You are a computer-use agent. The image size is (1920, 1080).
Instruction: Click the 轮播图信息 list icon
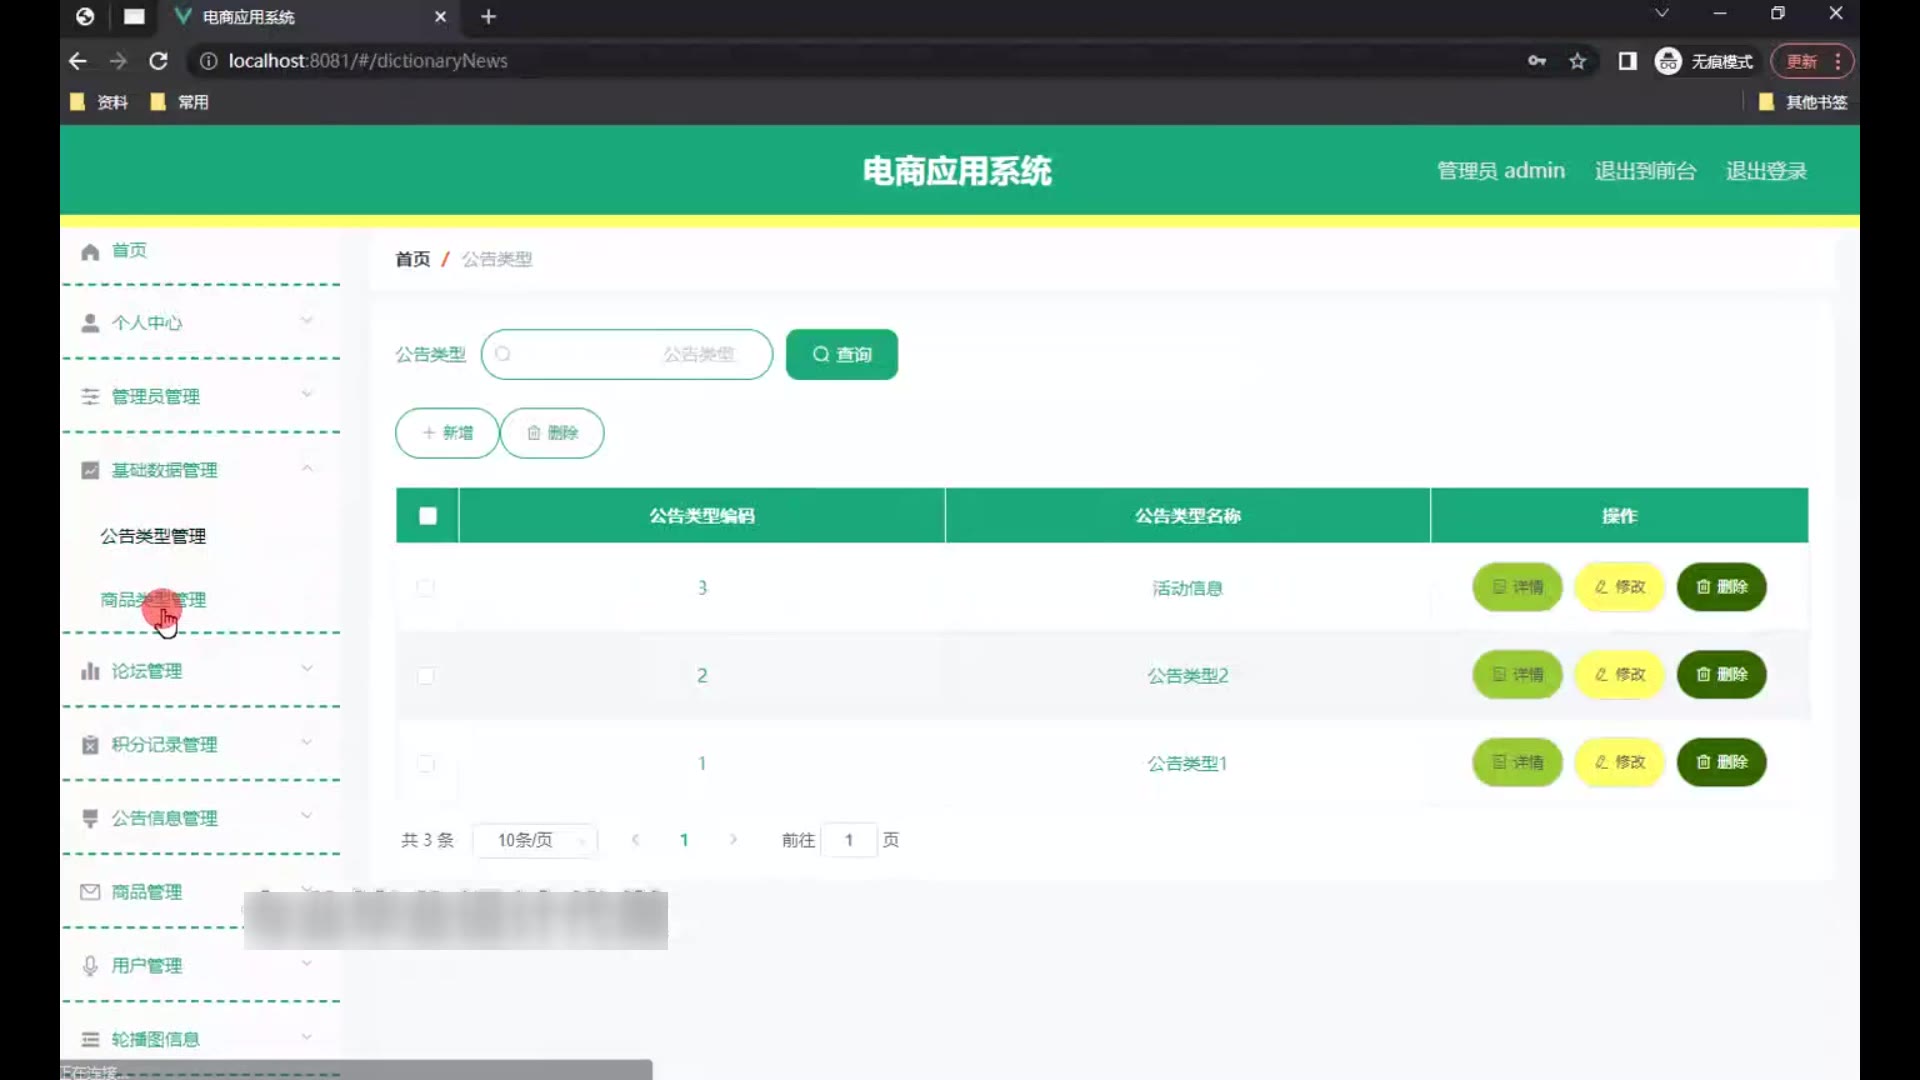pos(90,1039)
